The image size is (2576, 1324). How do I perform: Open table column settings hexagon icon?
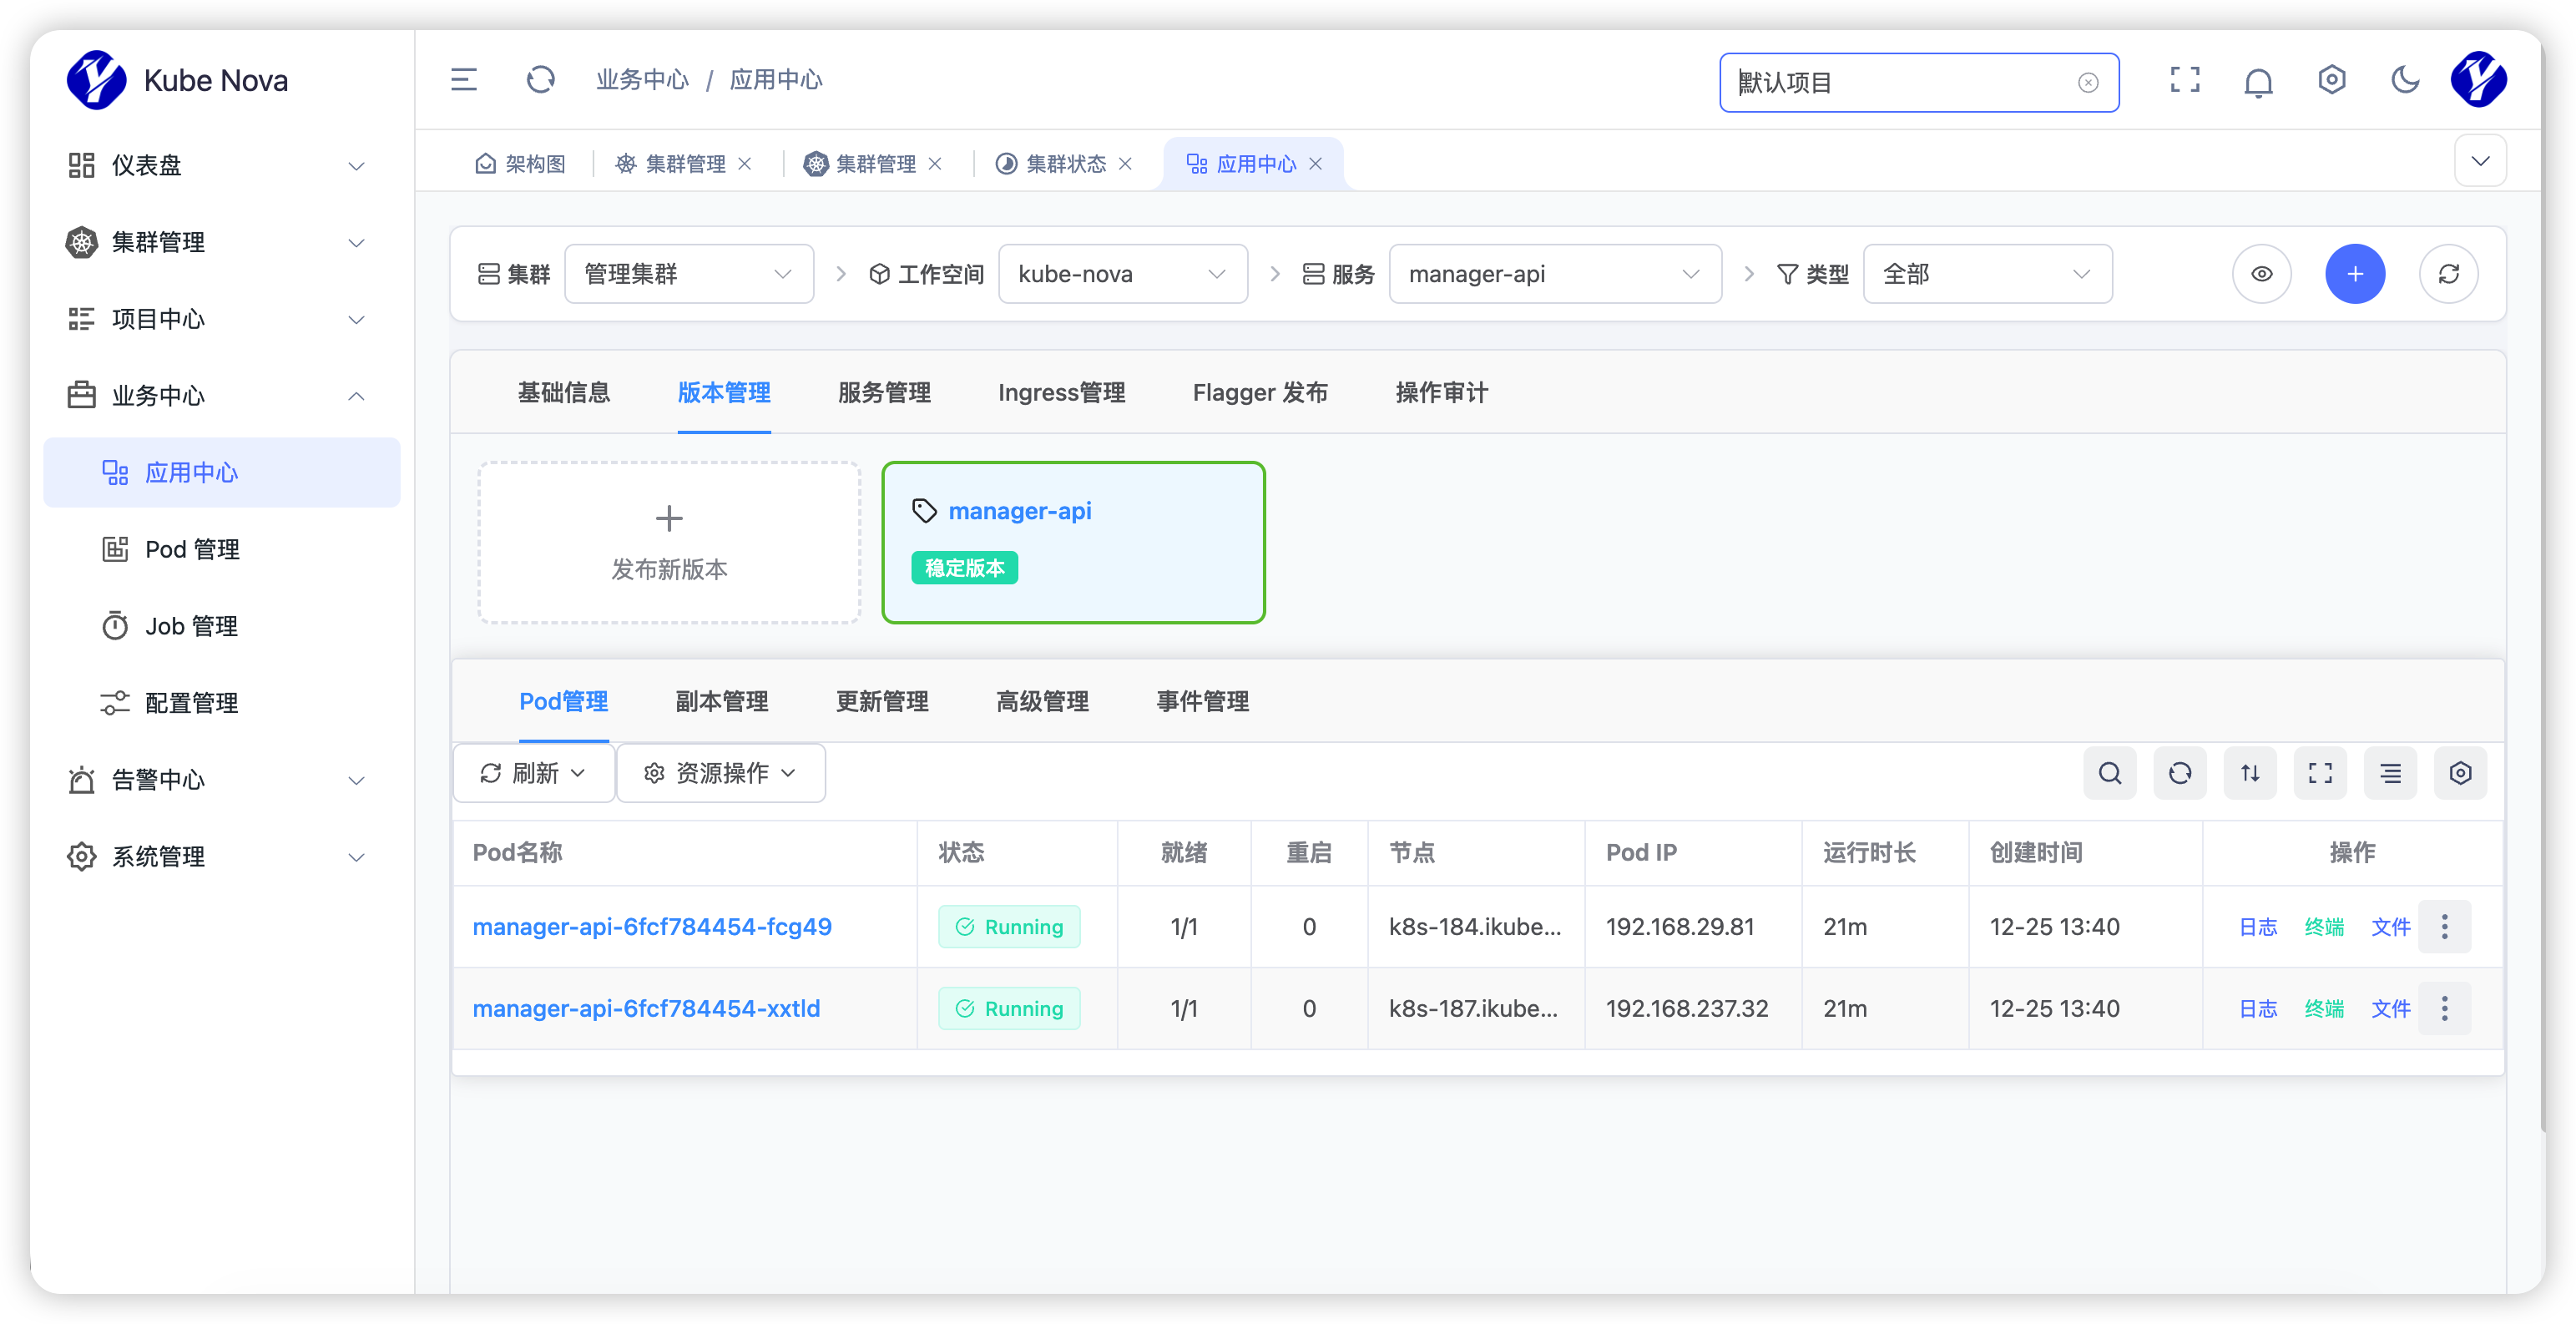[2460, 773]
